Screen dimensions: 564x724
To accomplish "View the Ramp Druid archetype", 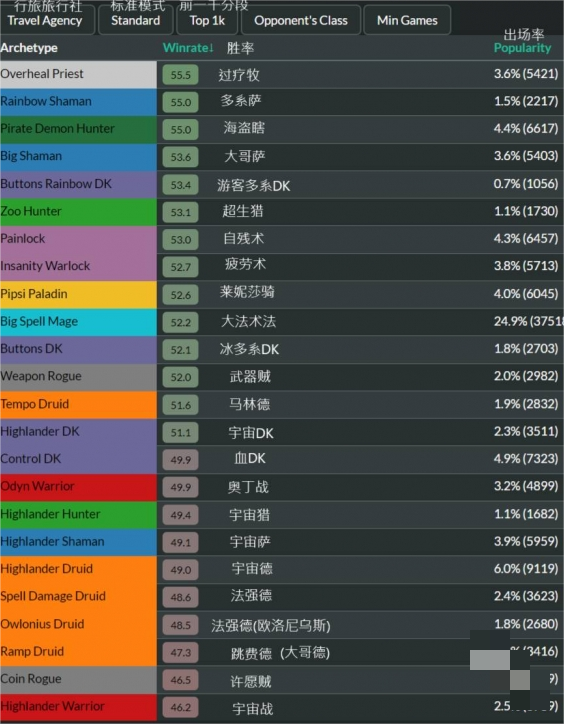I will 79,652.
